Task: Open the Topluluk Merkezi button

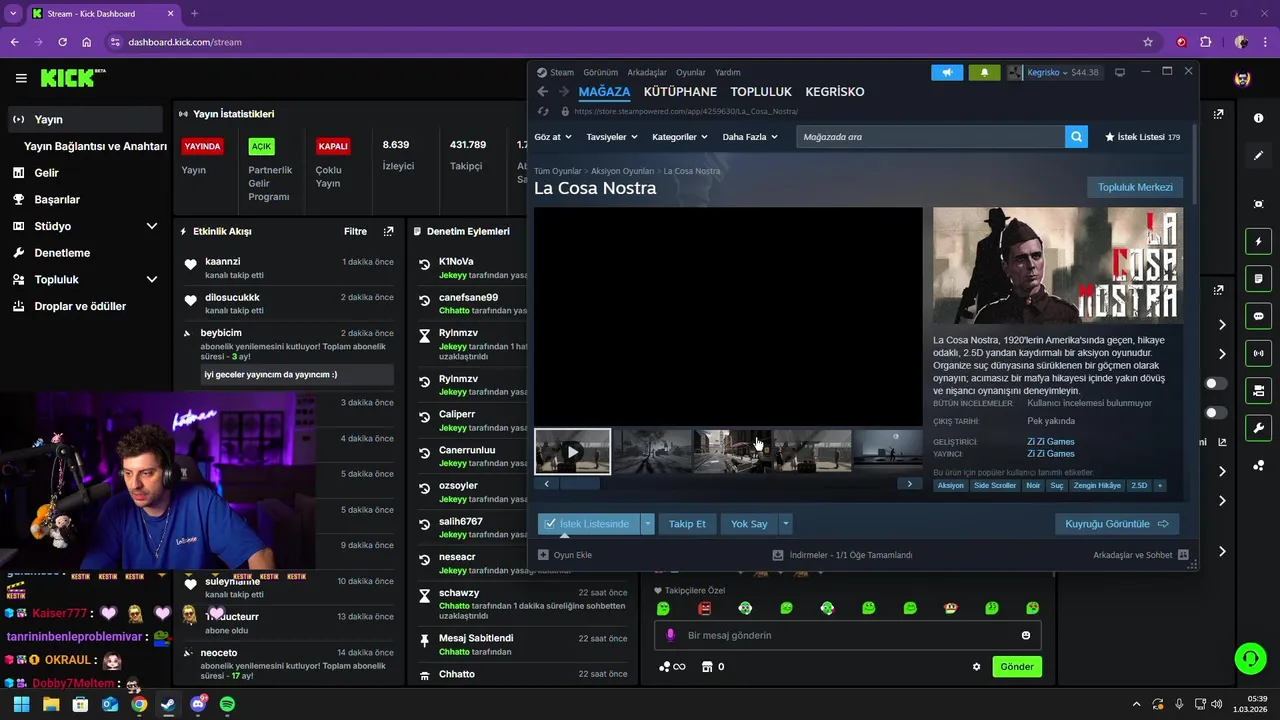Action: 1135,187
